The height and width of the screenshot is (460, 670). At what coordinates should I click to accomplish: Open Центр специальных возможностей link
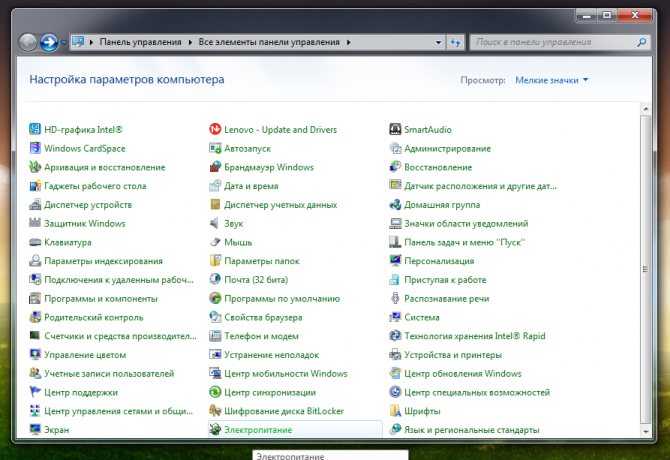pyautogui.click(x=477, y=393)
